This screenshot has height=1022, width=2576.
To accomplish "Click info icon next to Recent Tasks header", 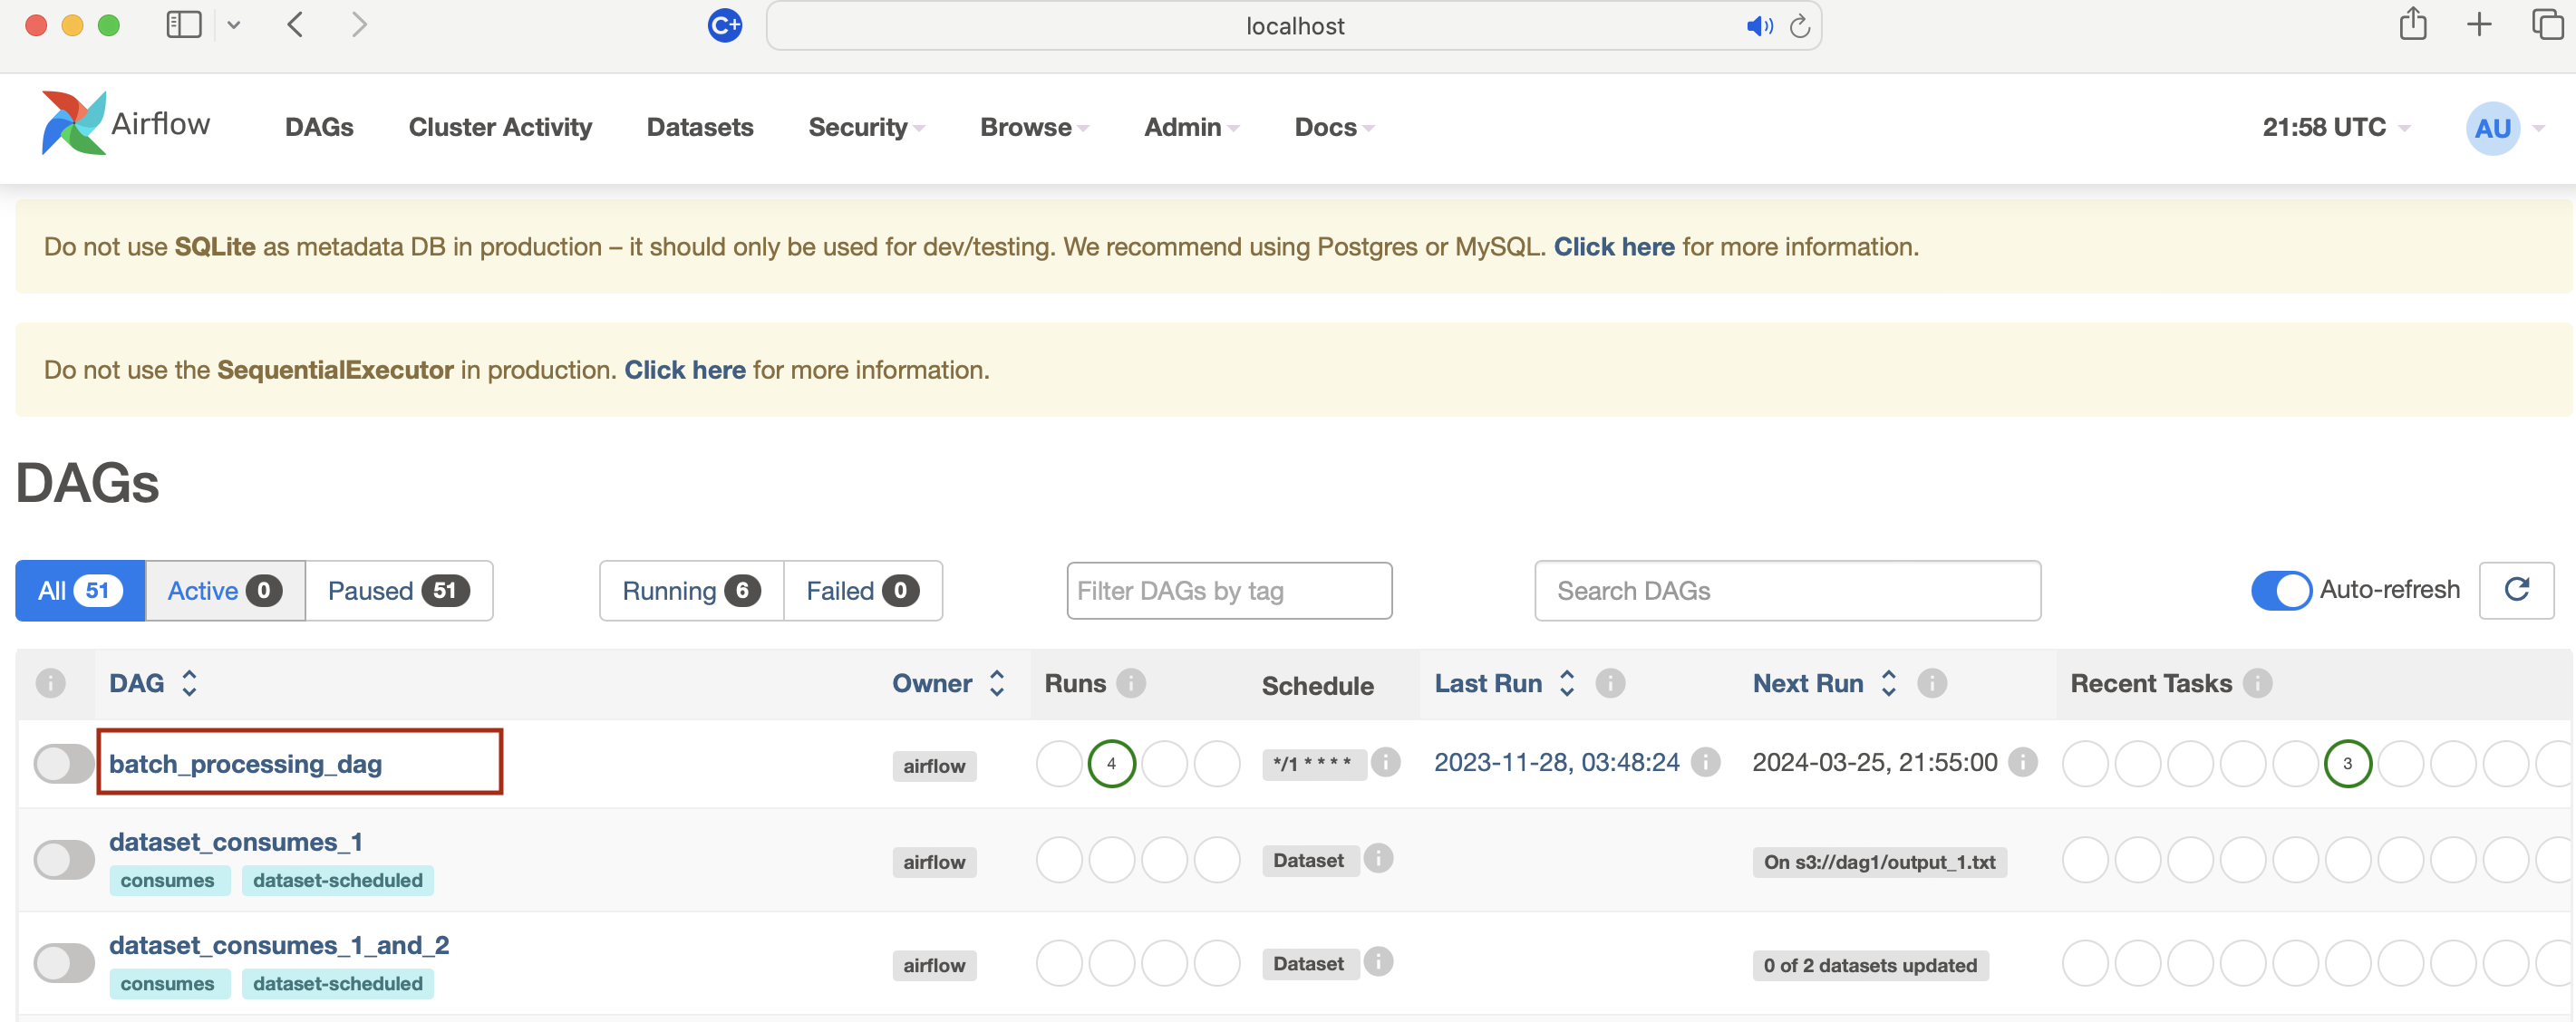I will point(2257,683).
